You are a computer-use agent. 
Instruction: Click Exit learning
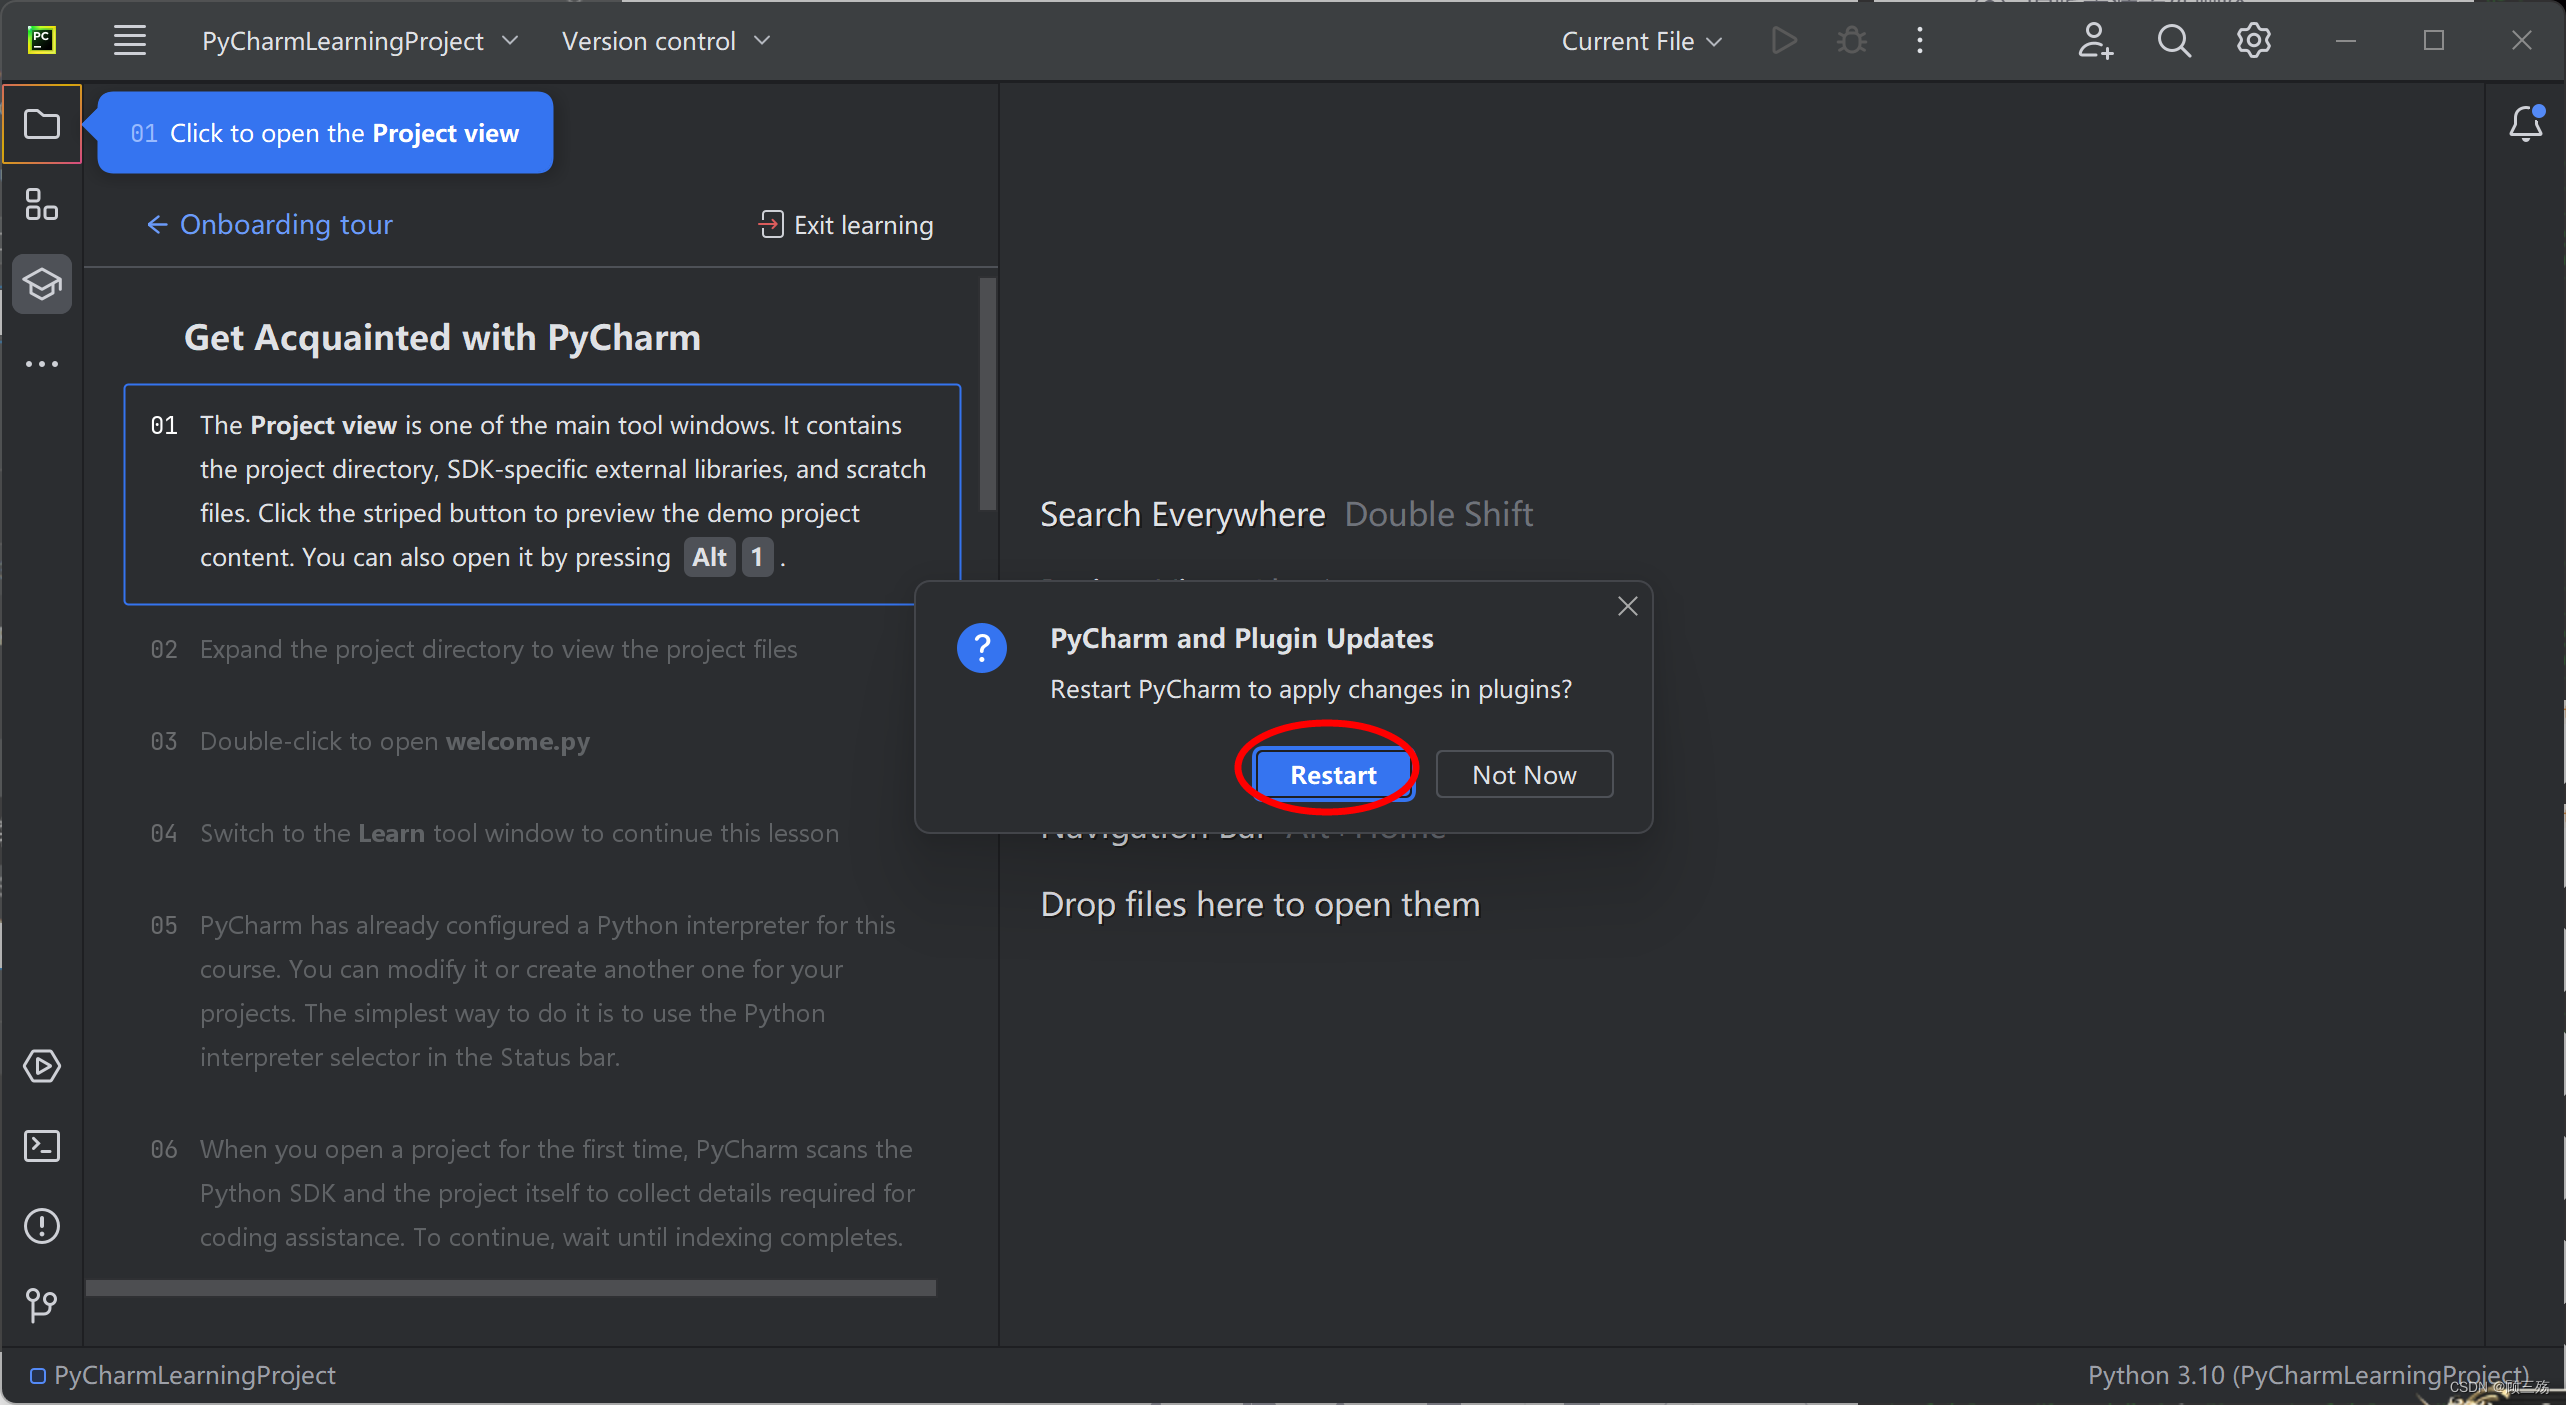coord(846,225)
